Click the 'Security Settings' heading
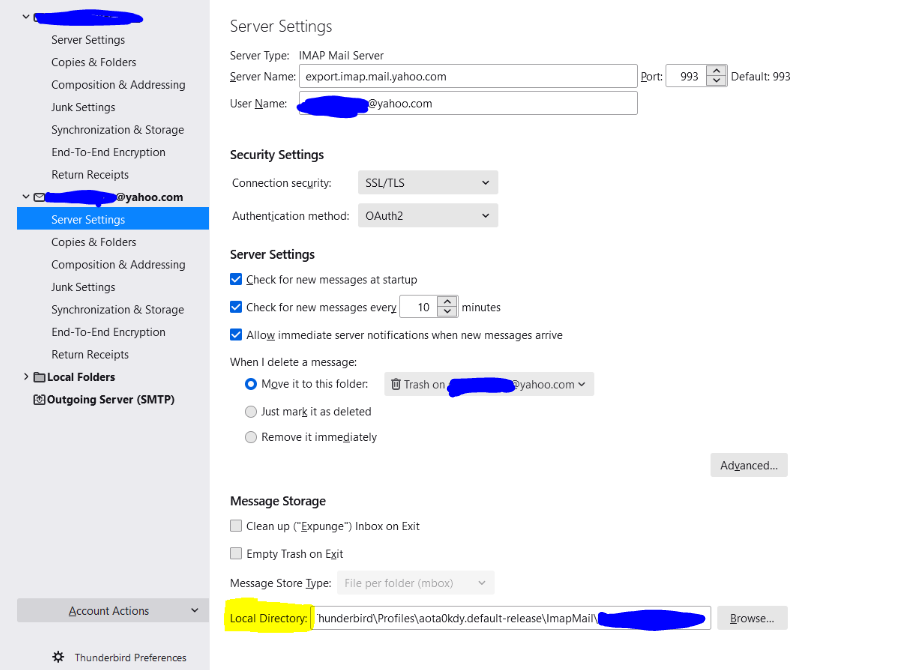This screenshot has width=918, height=670. [x=277, y=155]
